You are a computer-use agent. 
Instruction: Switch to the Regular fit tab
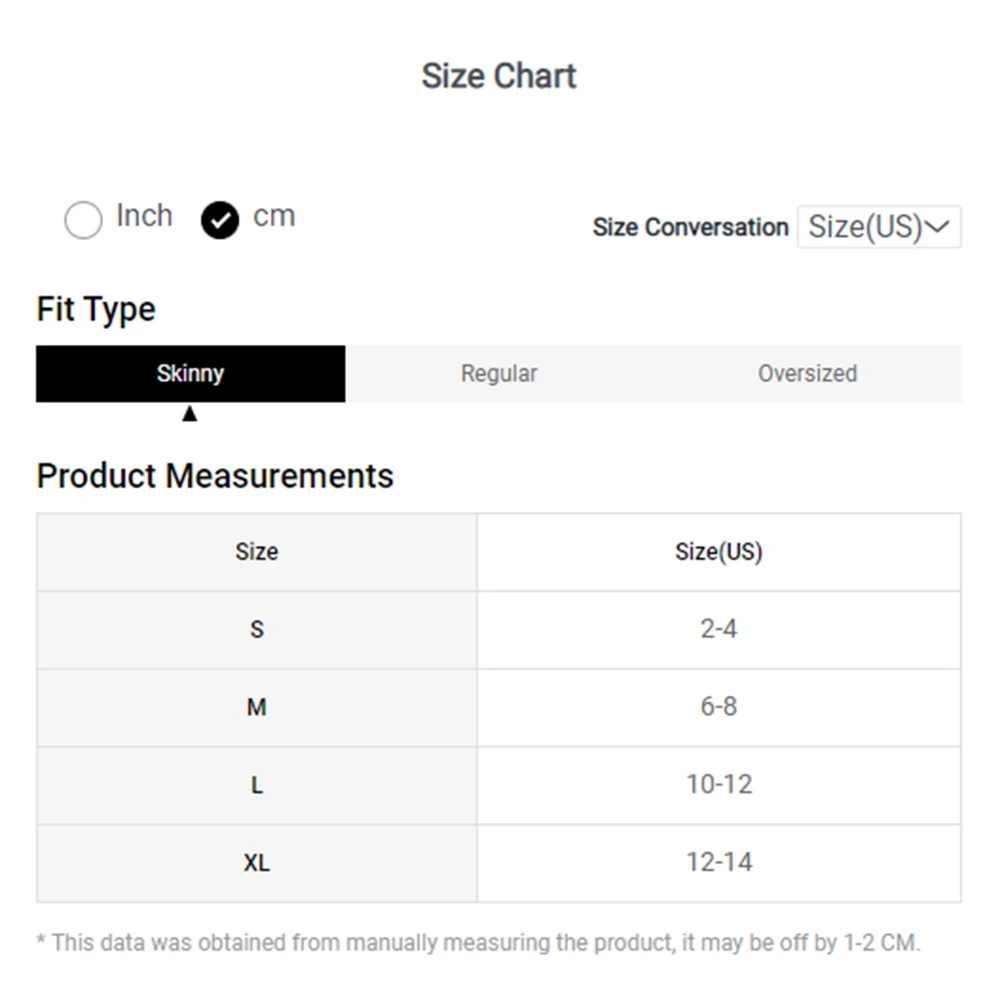coord(499,374)
